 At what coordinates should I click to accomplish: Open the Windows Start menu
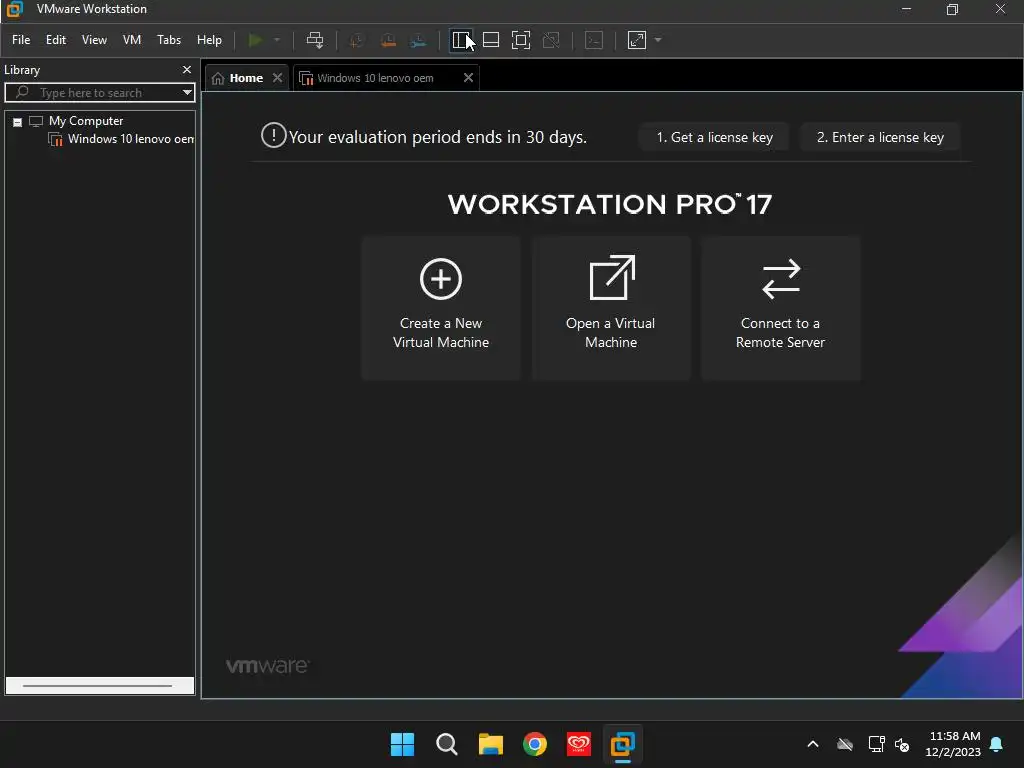[x=402, y=744]
